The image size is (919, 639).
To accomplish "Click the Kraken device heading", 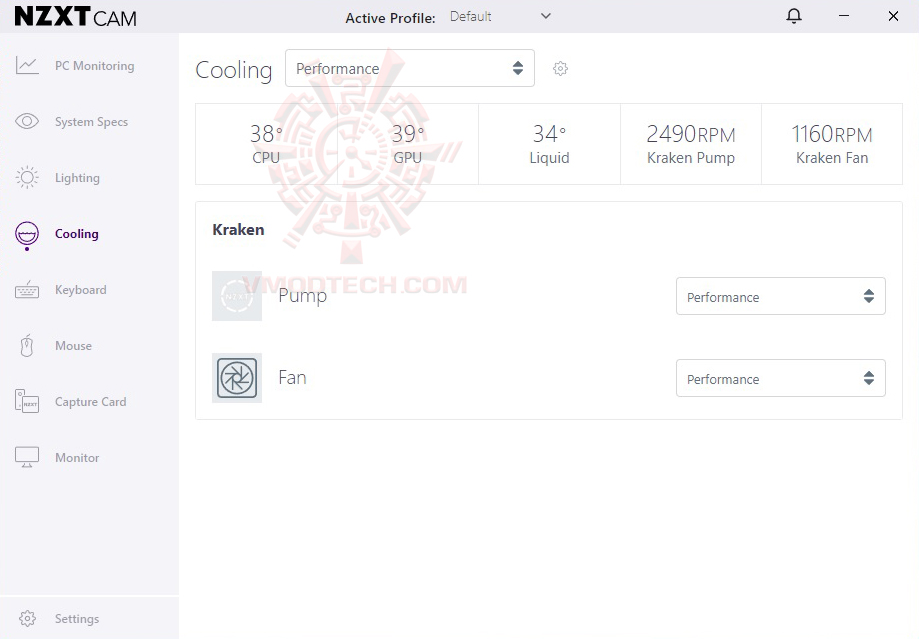I will (238, 229).
